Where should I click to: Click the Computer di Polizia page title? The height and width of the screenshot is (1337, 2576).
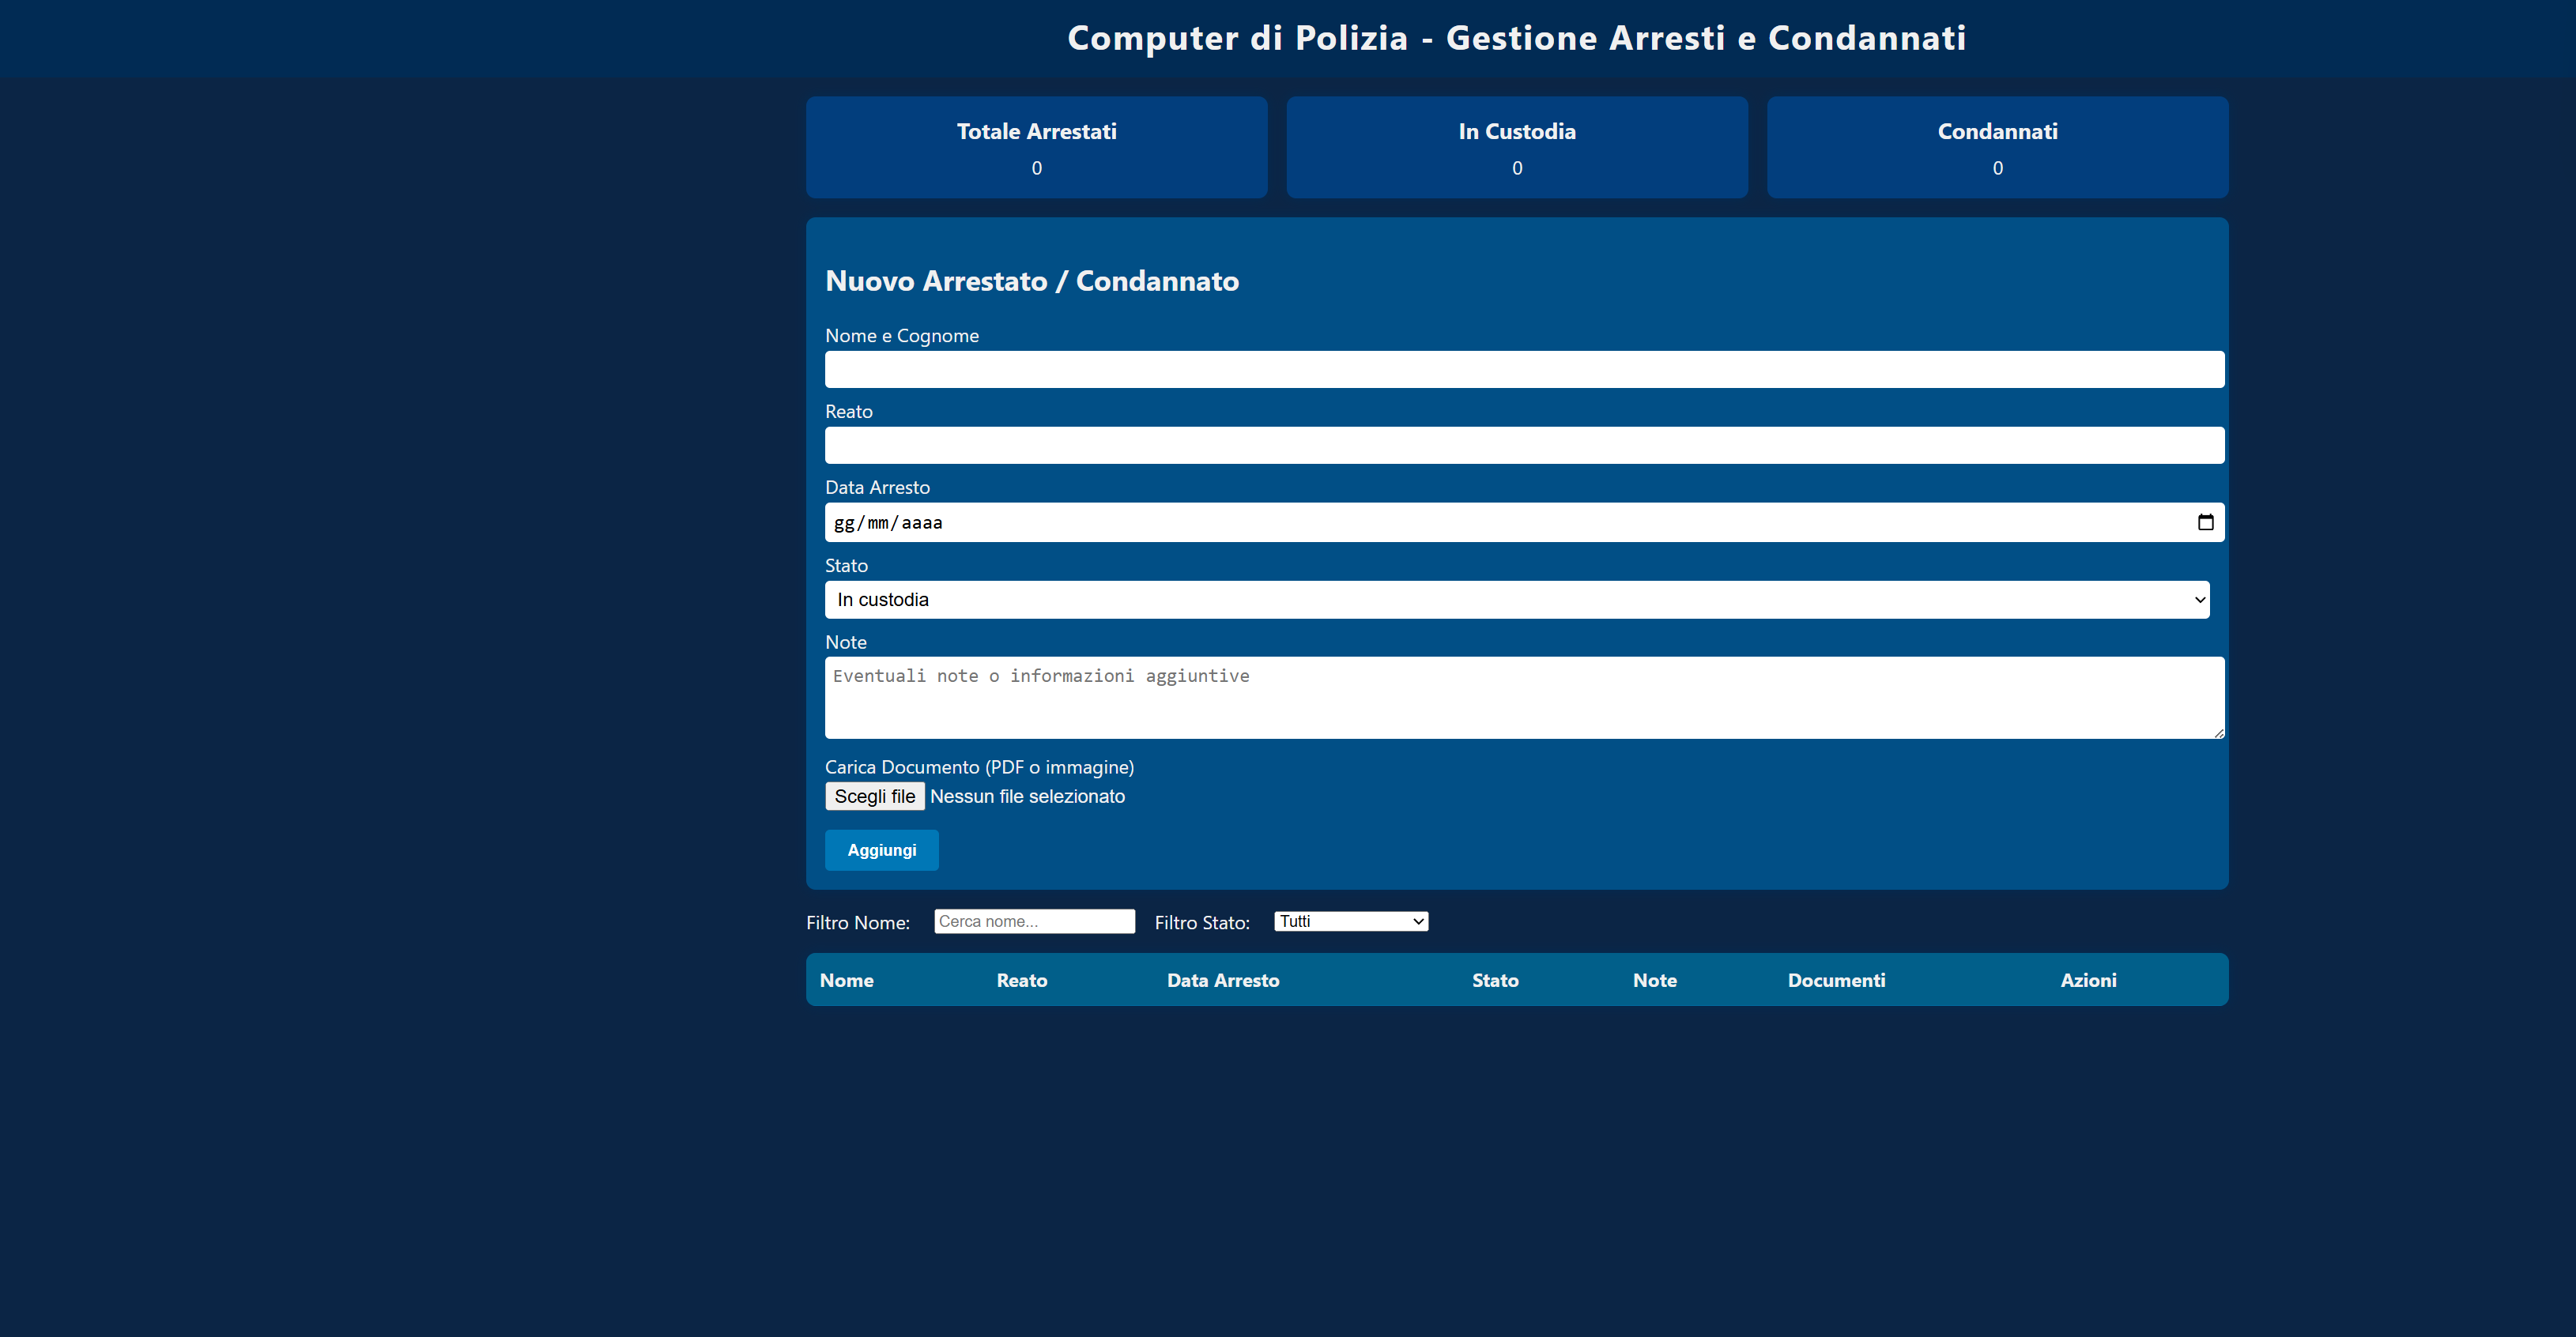[x=1517, y=38]
